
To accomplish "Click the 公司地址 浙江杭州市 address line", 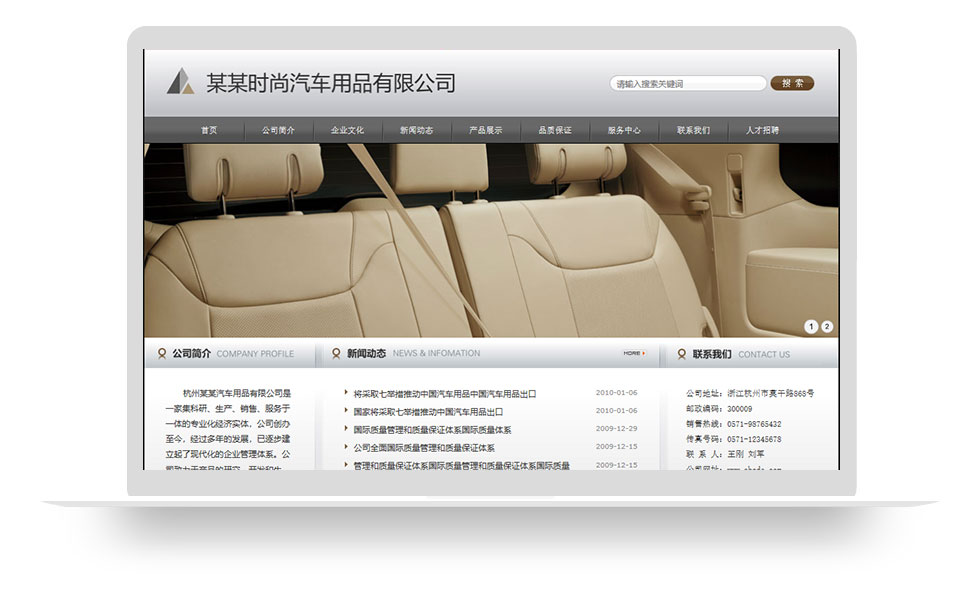I will [750, 394].
